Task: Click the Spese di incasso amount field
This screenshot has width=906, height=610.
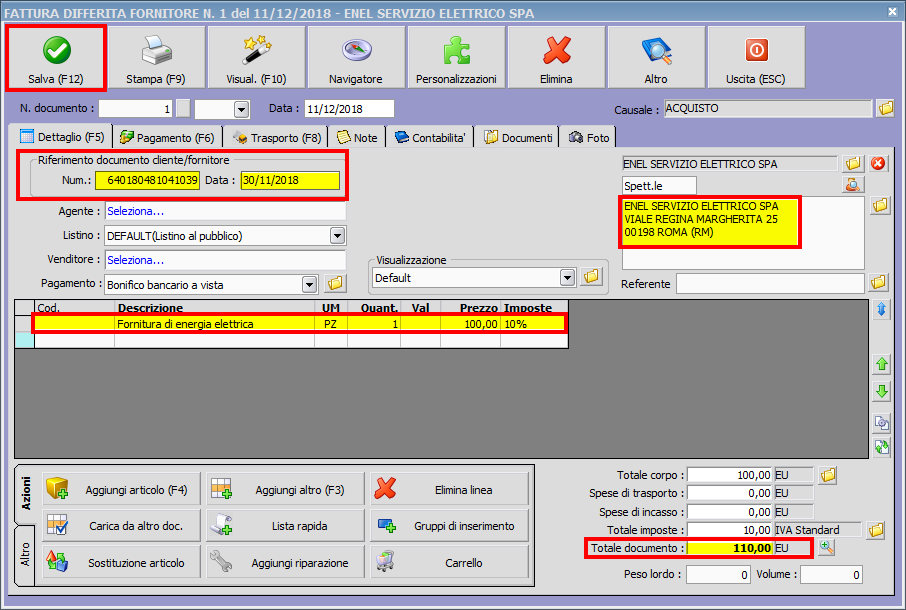Action: [x=730, y=512]
